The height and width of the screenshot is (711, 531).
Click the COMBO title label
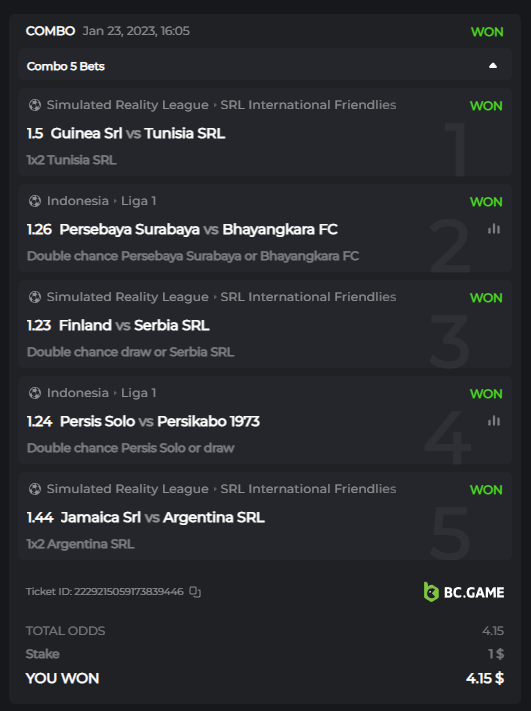pos(50,31)
